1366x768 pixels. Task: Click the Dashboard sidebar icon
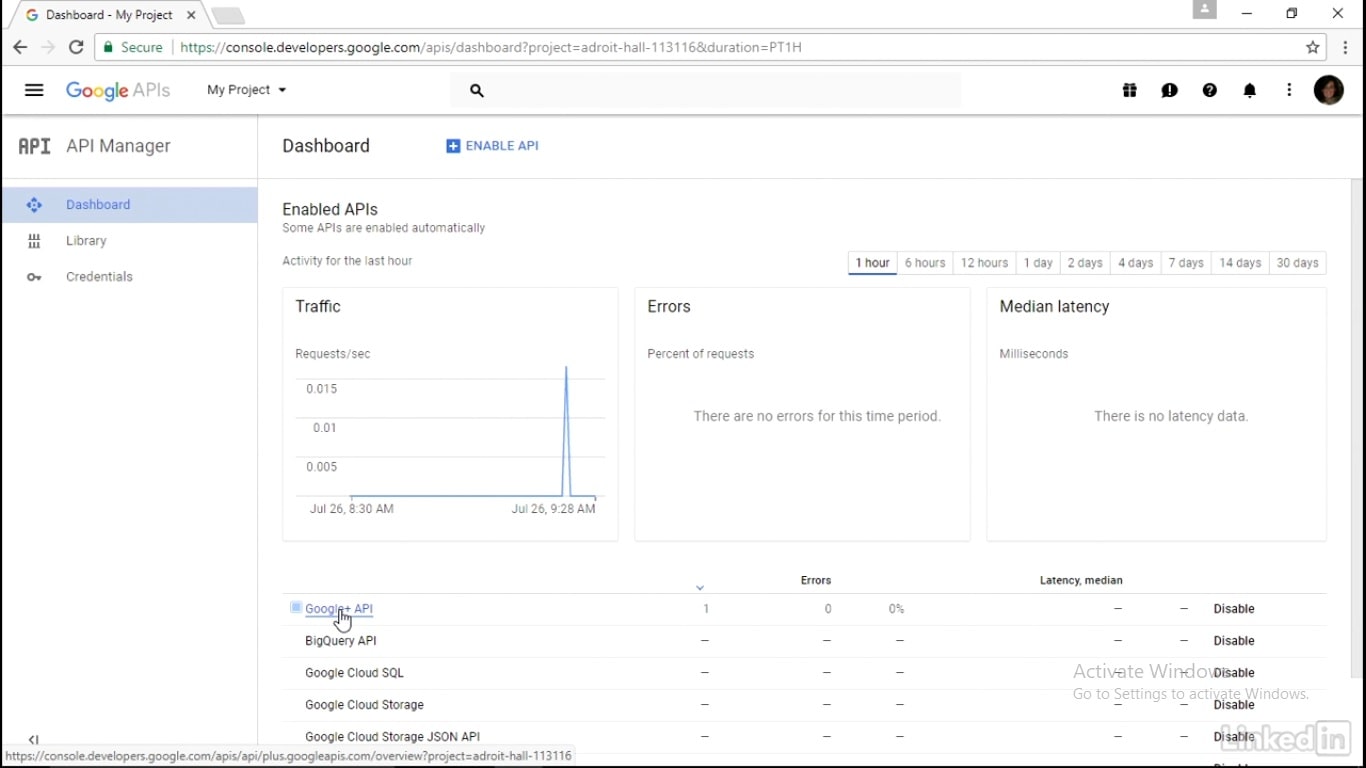[x=34, y=205]
